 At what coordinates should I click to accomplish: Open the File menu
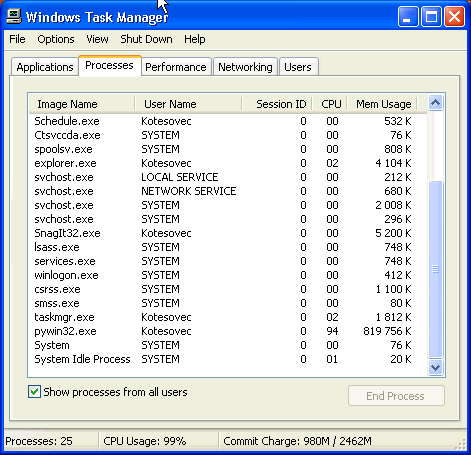point(17,39)
